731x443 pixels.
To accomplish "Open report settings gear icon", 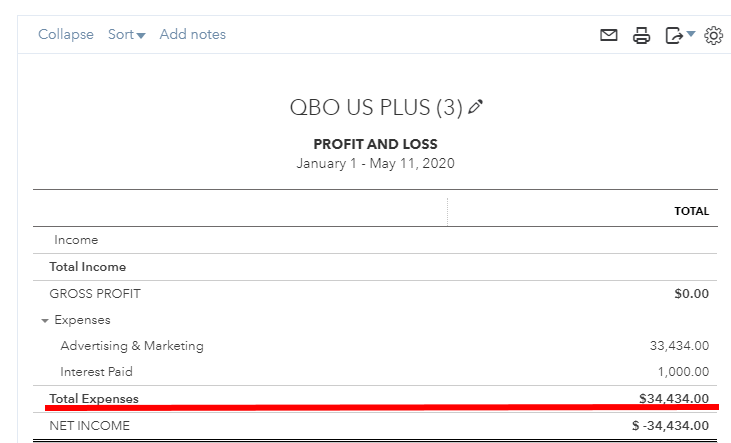I will click(x=713, y=35).
